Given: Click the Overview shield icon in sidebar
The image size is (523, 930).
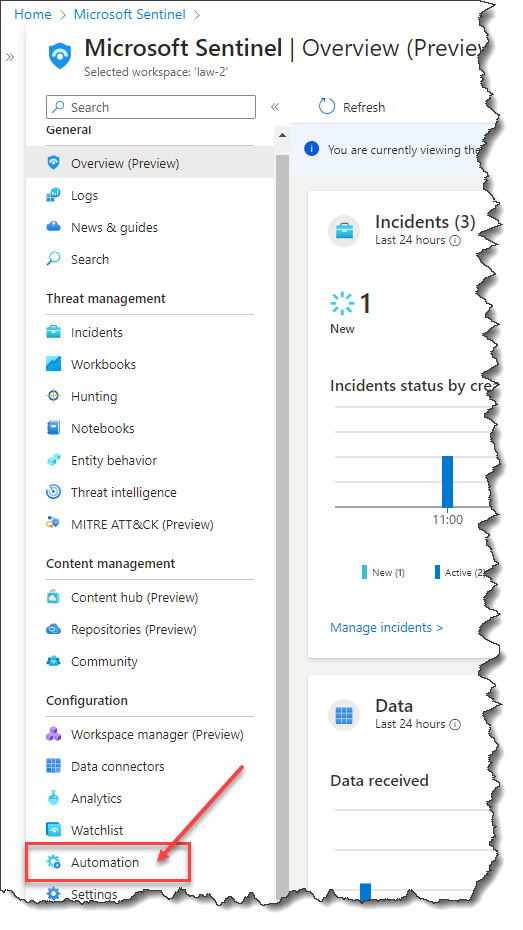Looking at the screenshot, I should click(x=53, y=163).
